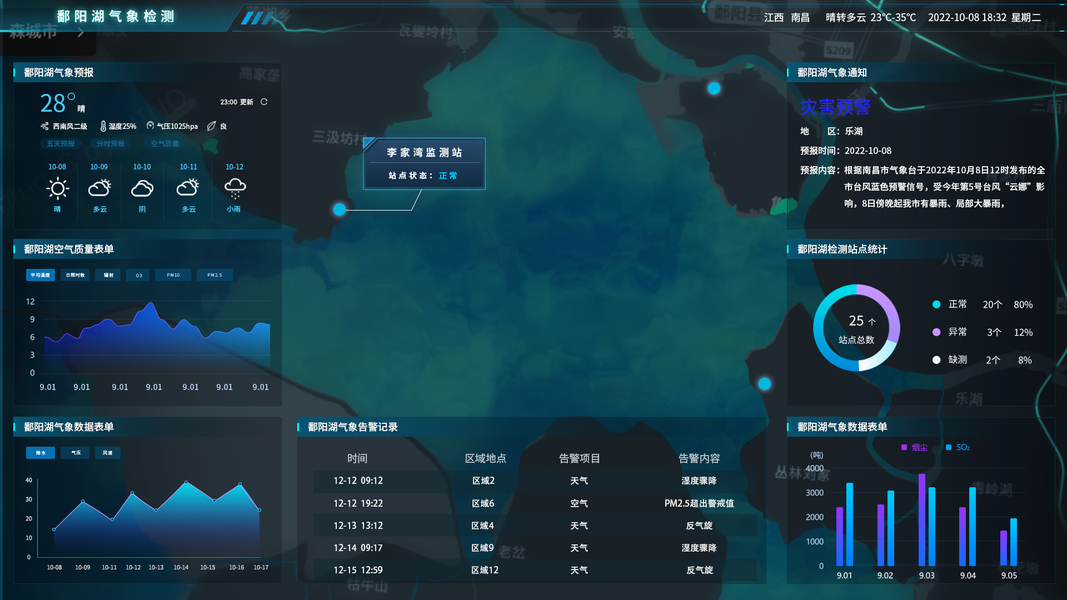This screenshot has width=1067, height=600.
Task: Click the 鄱阳湖气象检测 dashboard title
Action: coord(116,16)
